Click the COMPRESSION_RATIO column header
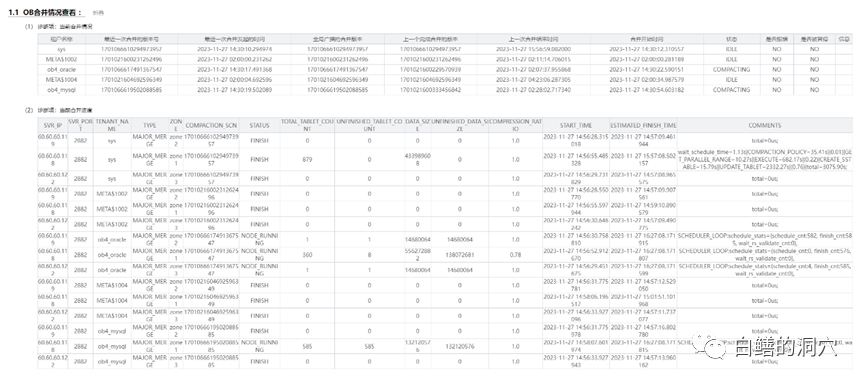 point(515,125)
